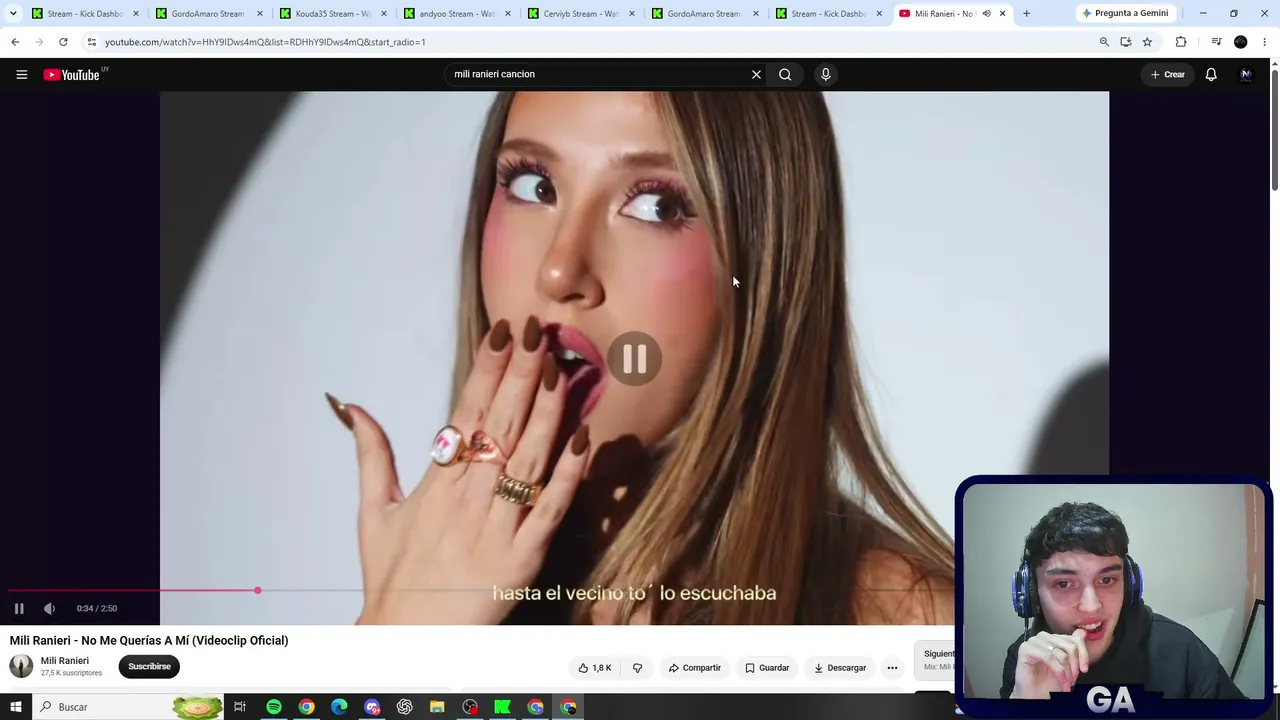Clear the YouTube search query

pos(756,74)
